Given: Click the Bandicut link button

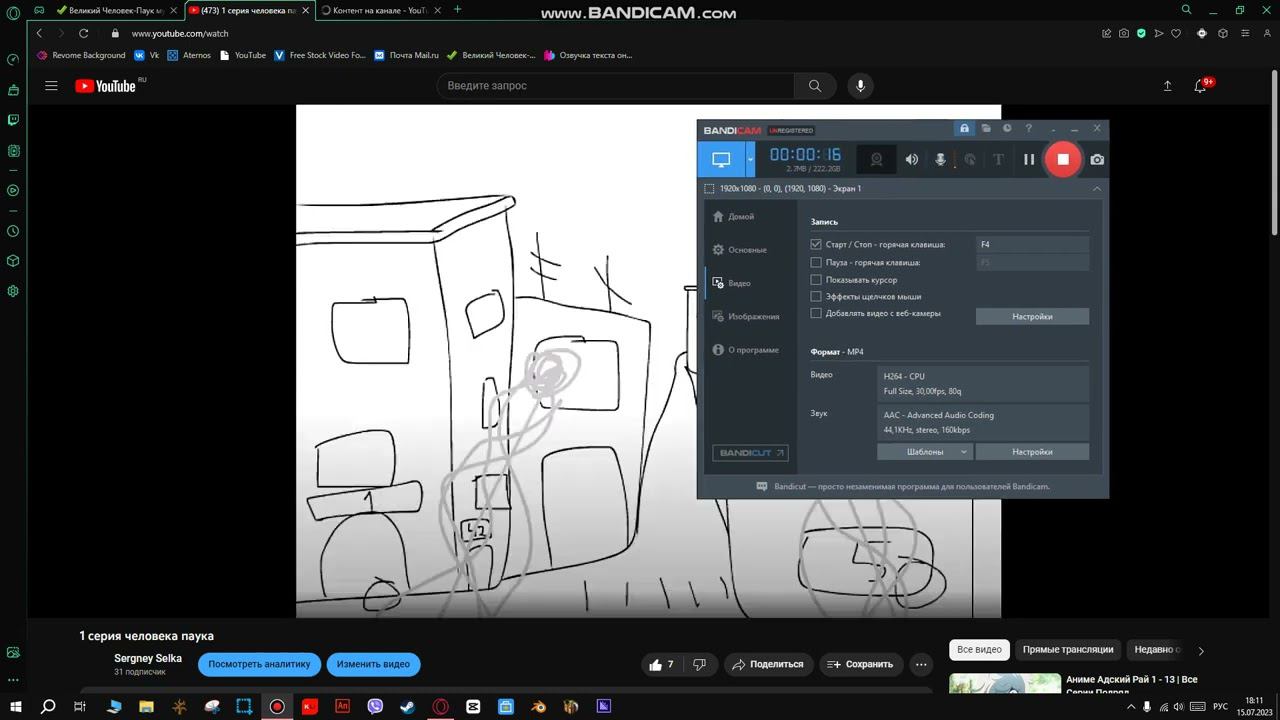Looking at the screenshot, I should point(750,453).
